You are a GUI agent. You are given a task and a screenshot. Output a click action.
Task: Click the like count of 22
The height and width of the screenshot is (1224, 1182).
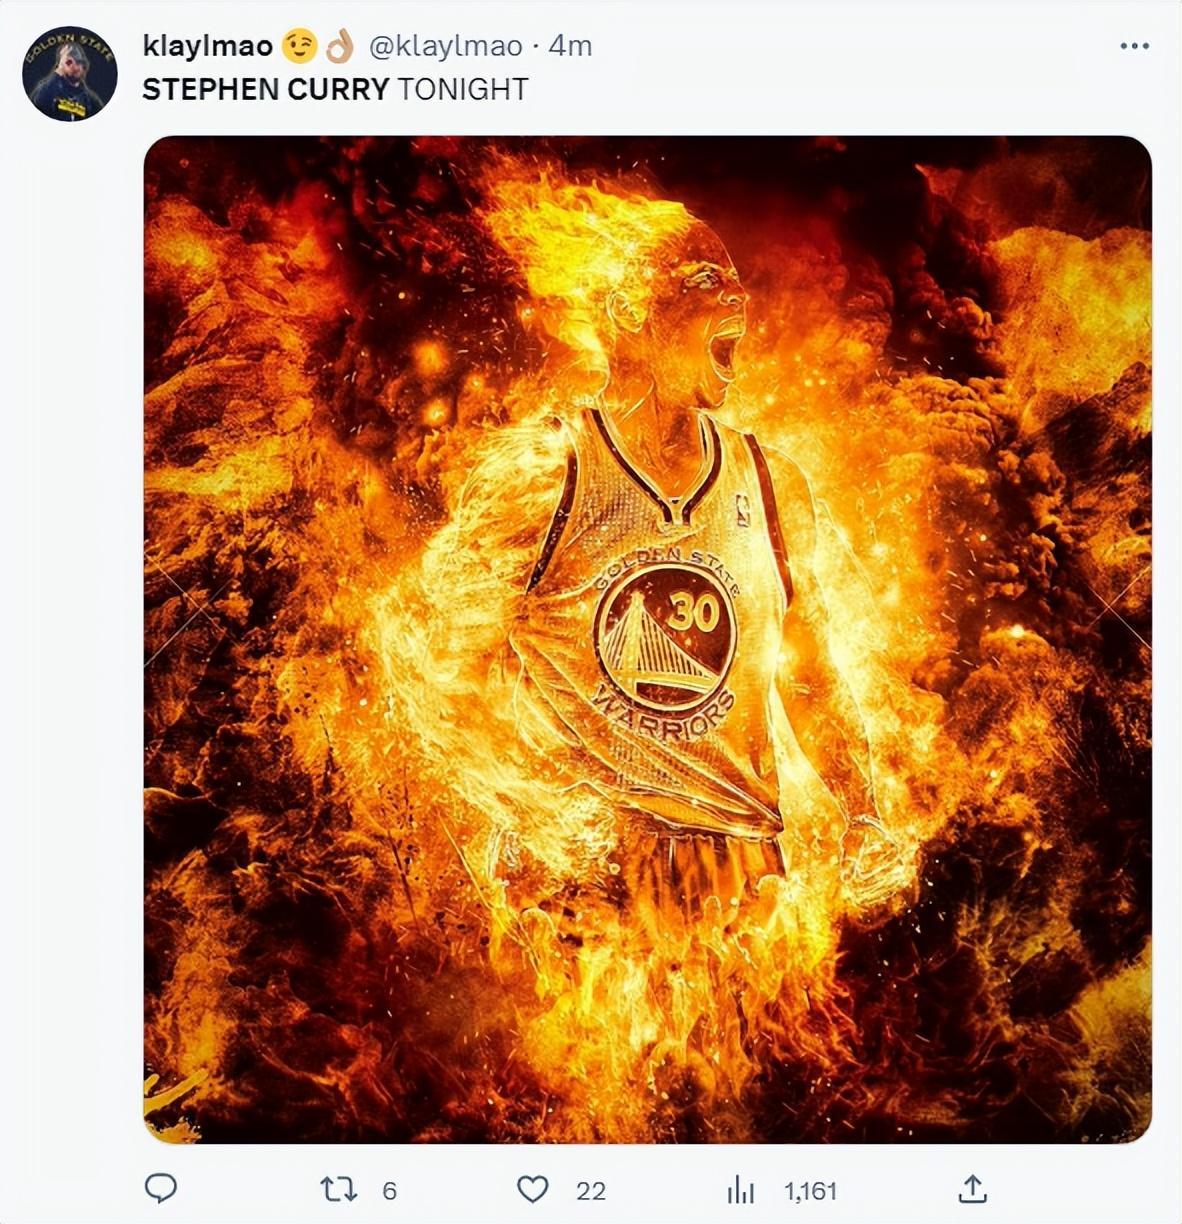(x=591, y=1190)
